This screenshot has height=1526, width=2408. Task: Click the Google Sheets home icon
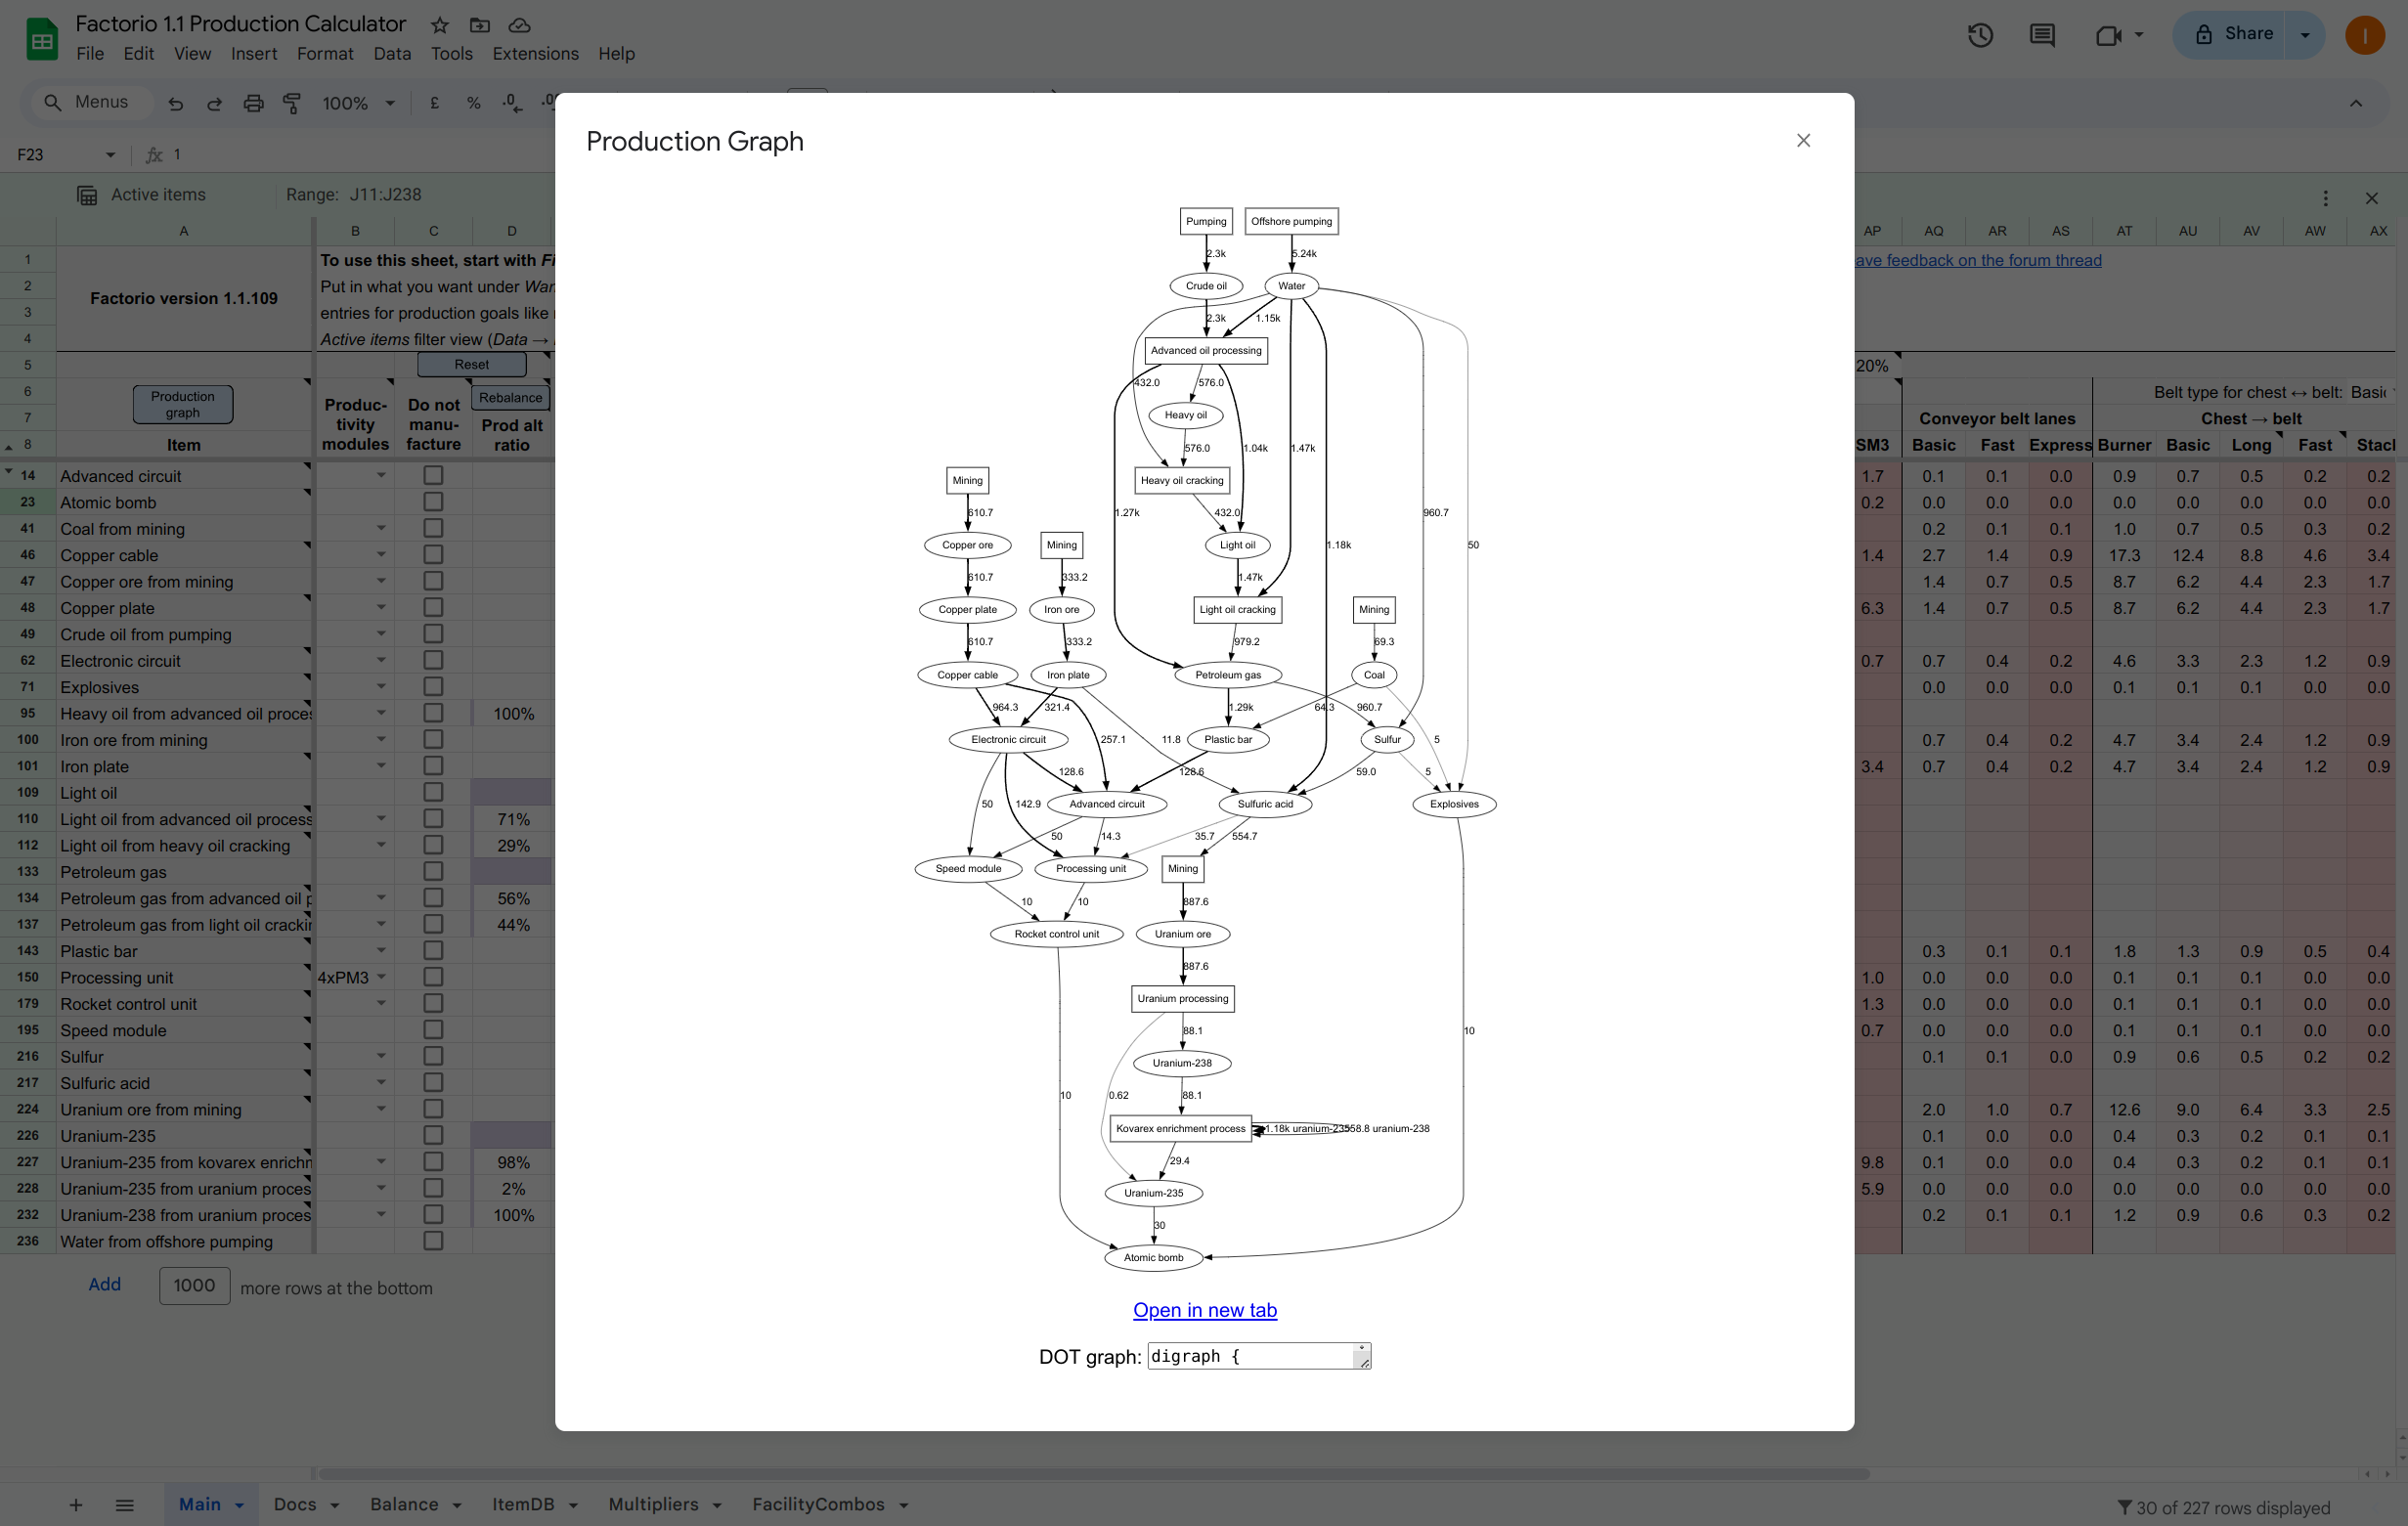41,39
